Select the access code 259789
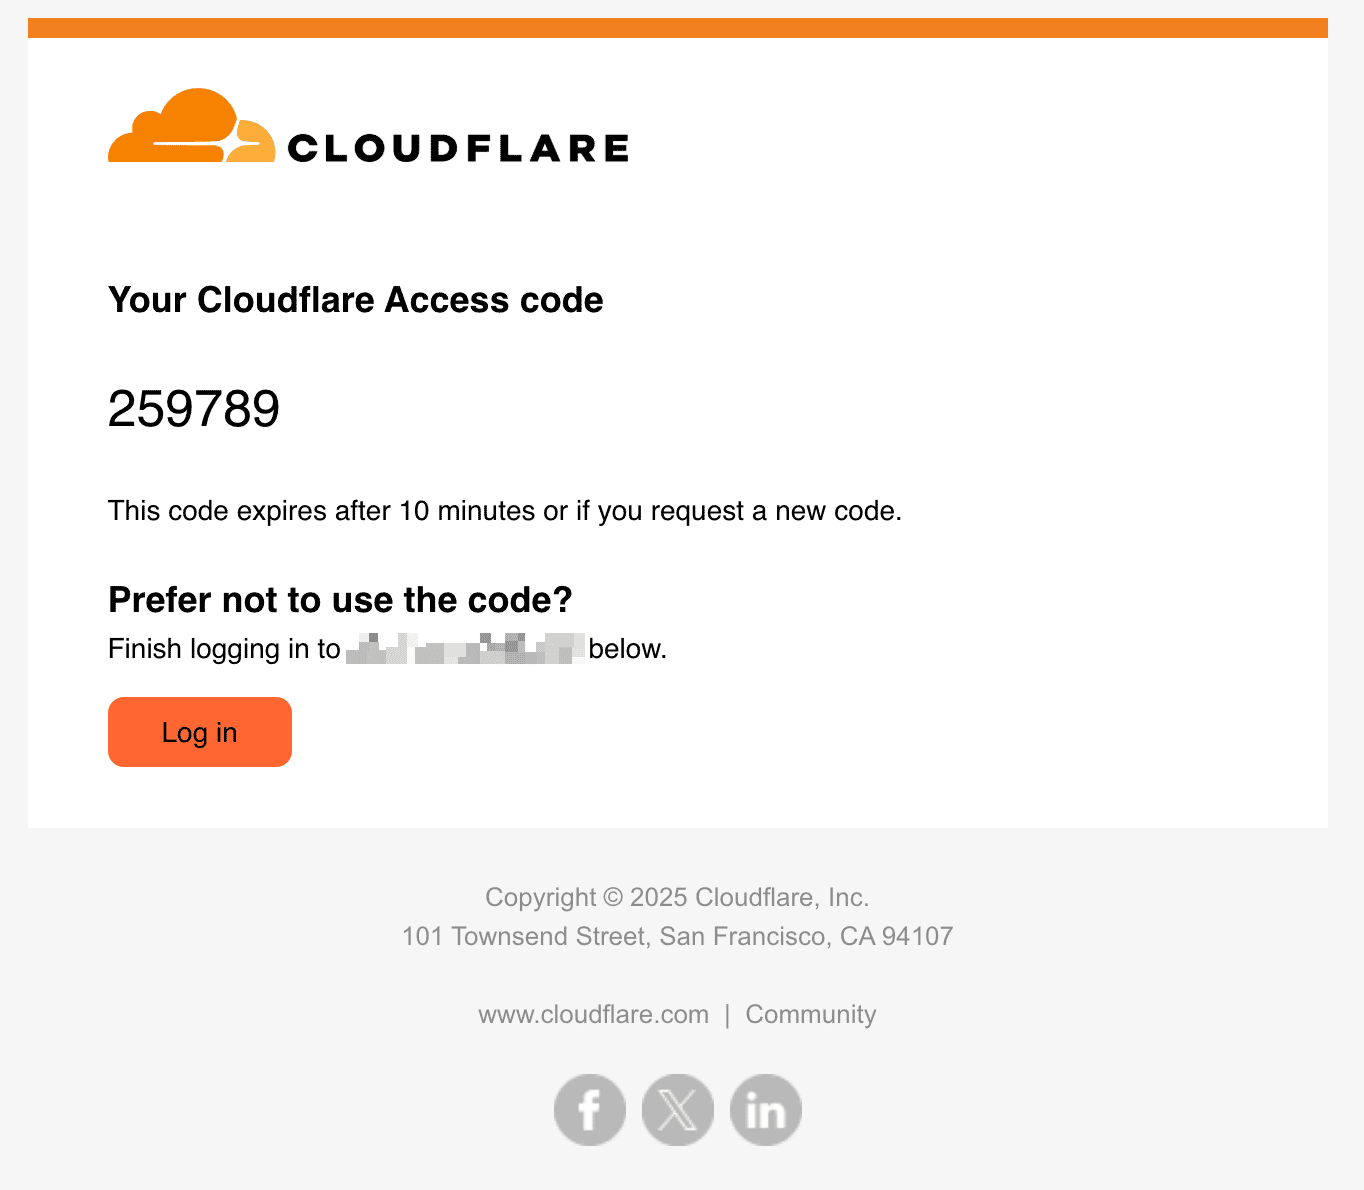Image resolution: width=1364 pixels, height=1190 pixels. (194, 409)
